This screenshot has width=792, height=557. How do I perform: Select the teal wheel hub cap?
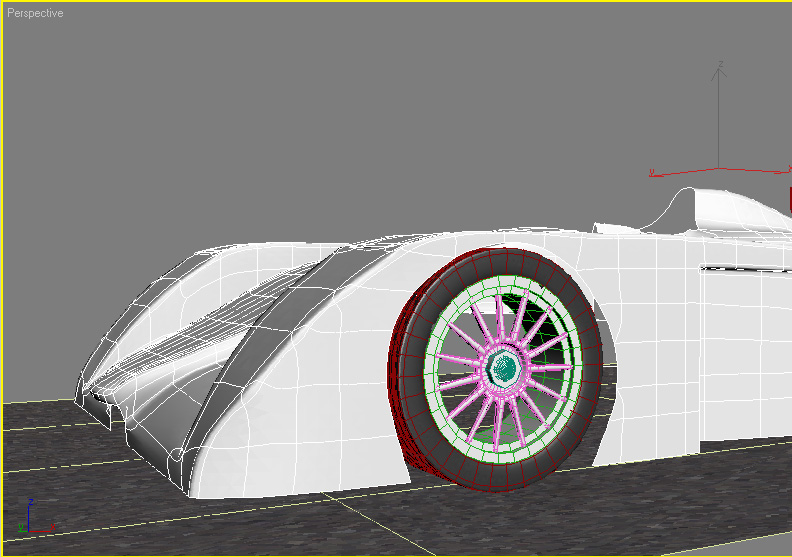[x=505, y=367]
